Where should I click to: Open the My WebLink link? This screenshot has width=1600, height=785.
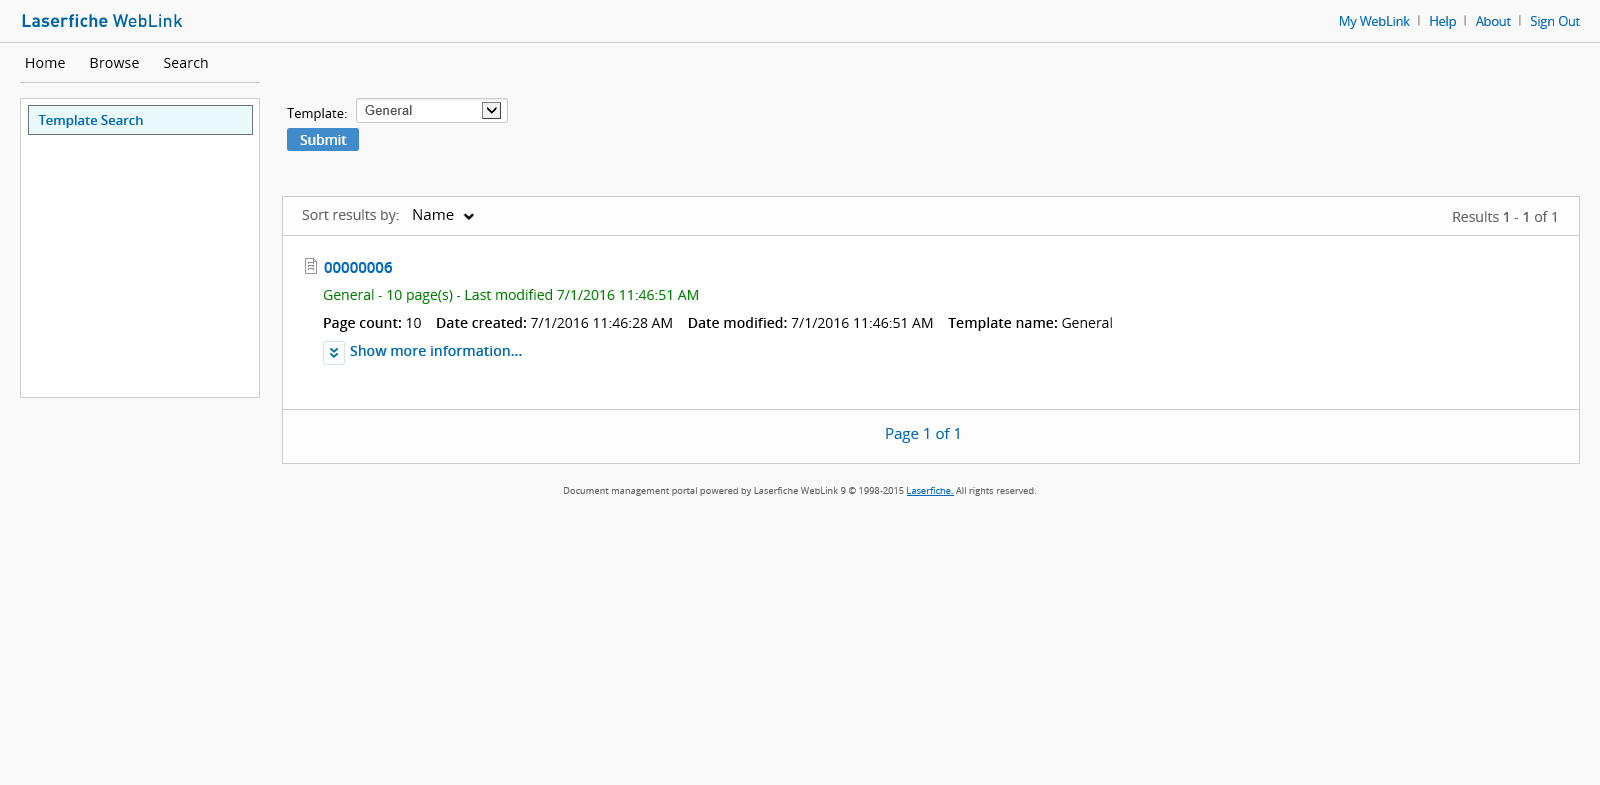point(1374,21)
